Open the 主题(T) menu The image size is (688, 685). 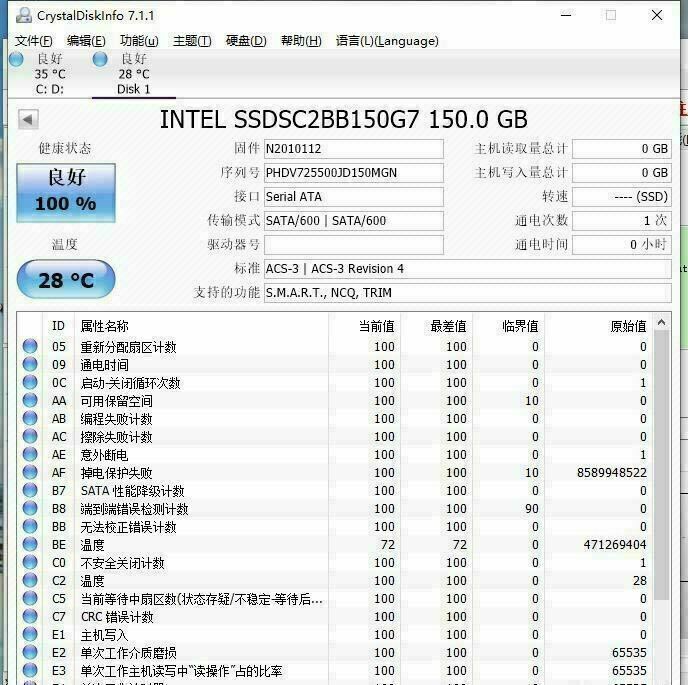click(192, 41)
